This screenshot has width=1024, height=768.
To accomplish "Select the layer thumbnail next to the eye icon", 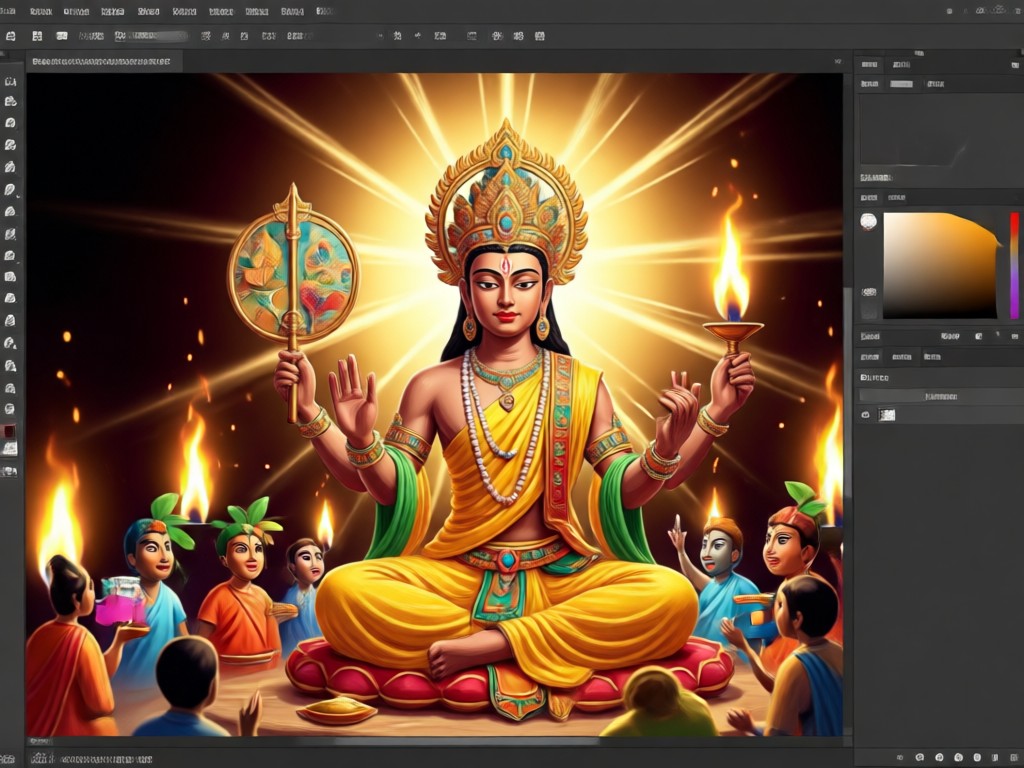I will tap(887, 415).
